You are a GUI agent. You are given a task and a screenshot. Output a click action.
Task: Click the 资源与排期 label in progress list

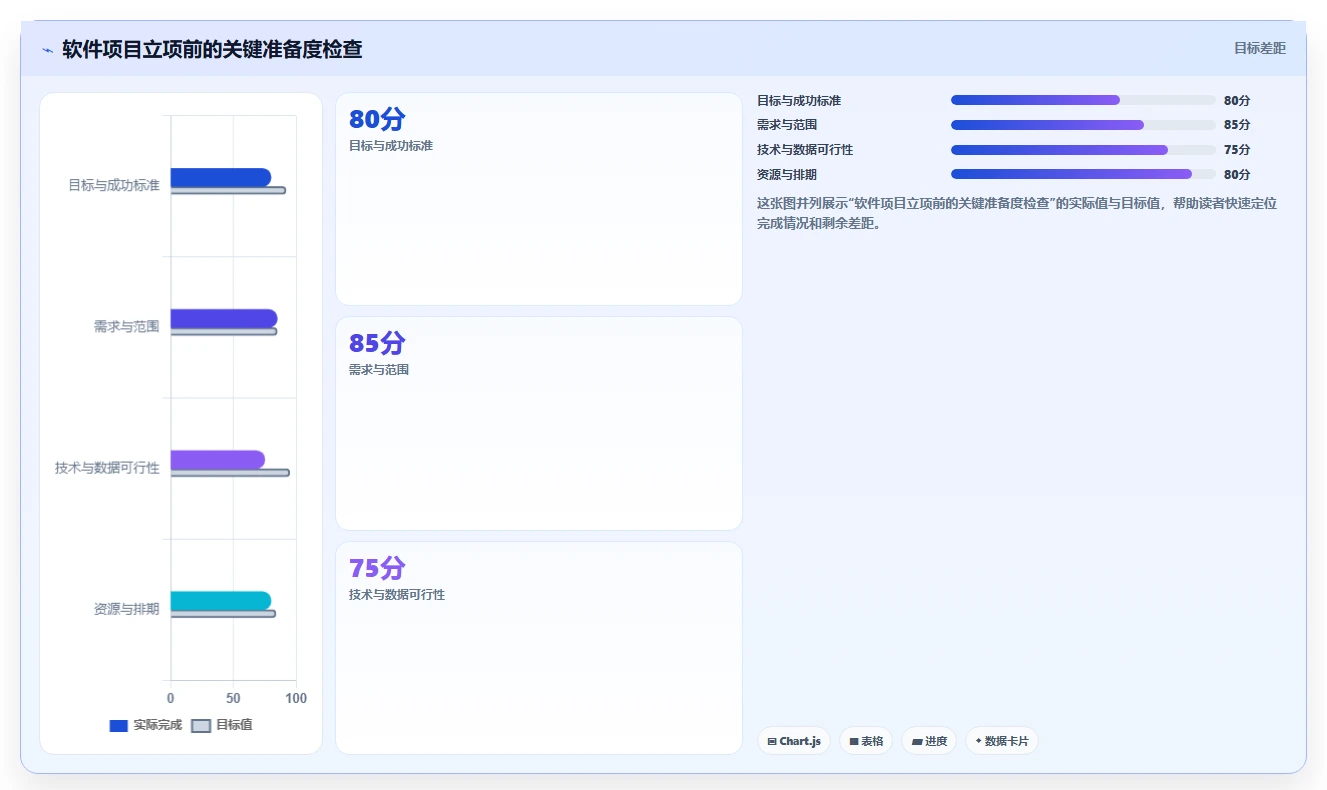787,174
